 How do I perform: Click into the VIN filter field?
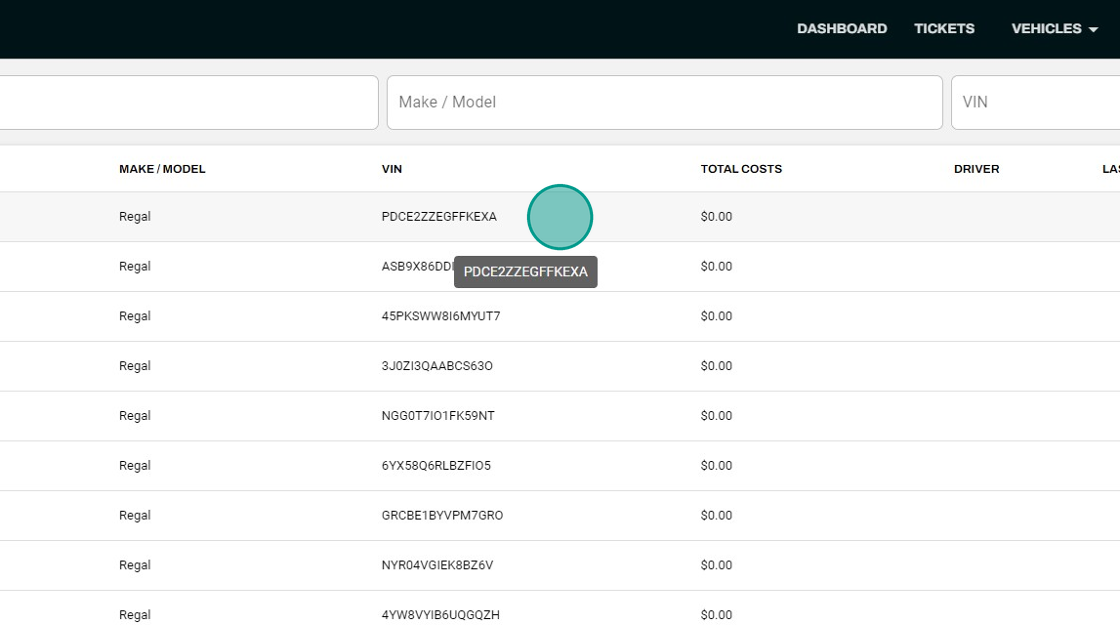tap(1036, 102)
